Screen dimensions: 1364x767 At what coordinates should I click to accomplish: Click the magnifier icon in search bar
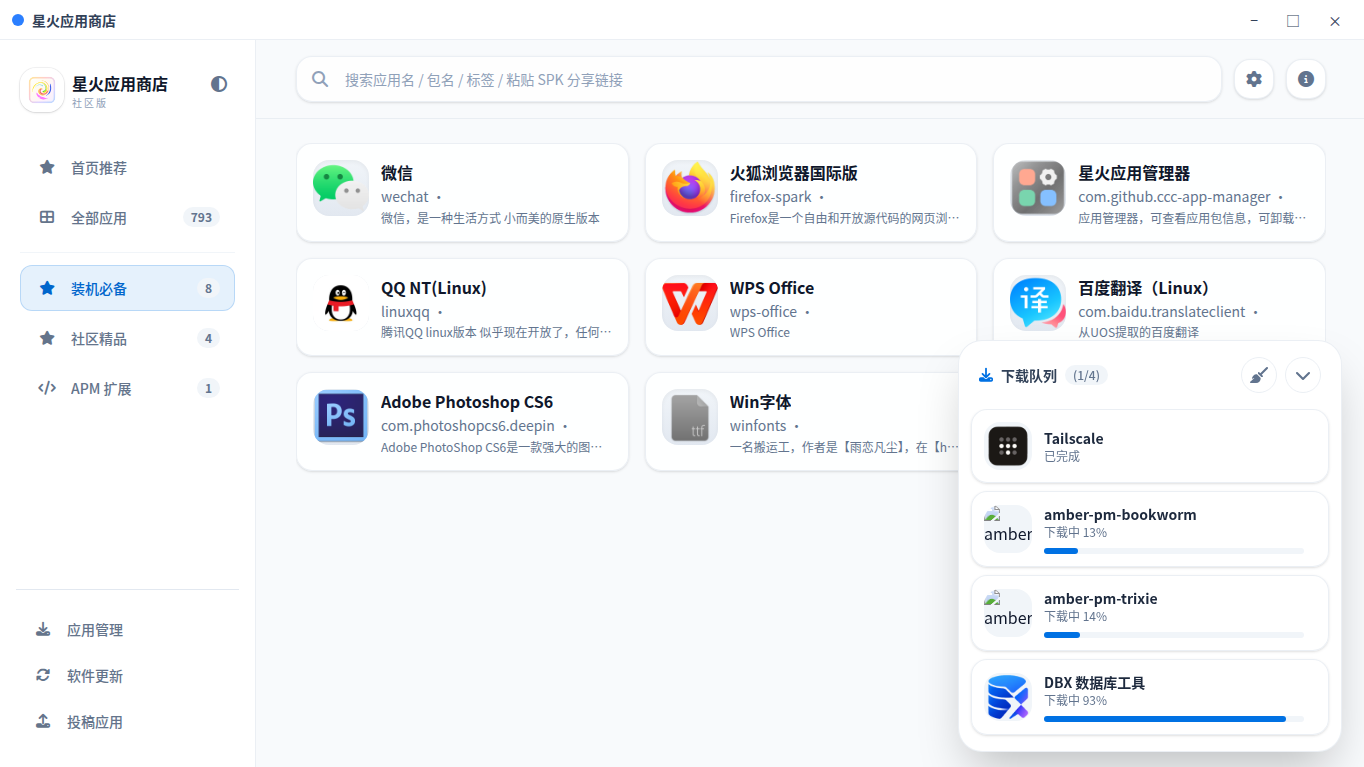[x=320, y=79]
